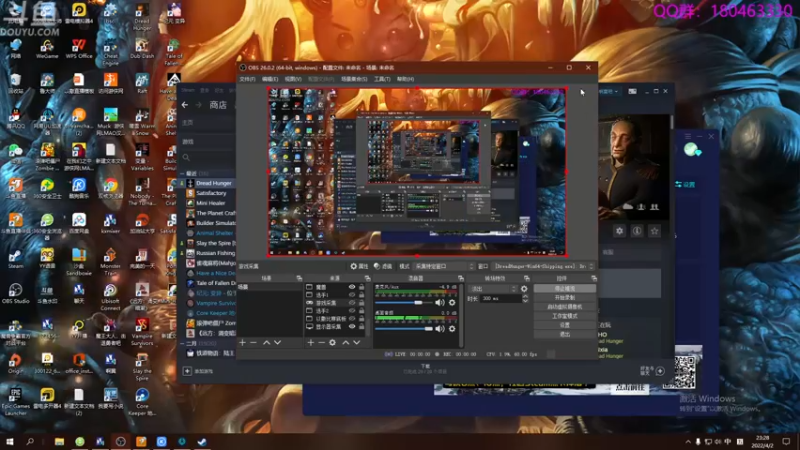Open the Epic Games Launcher desktop shortcut

tap(15, 402)
